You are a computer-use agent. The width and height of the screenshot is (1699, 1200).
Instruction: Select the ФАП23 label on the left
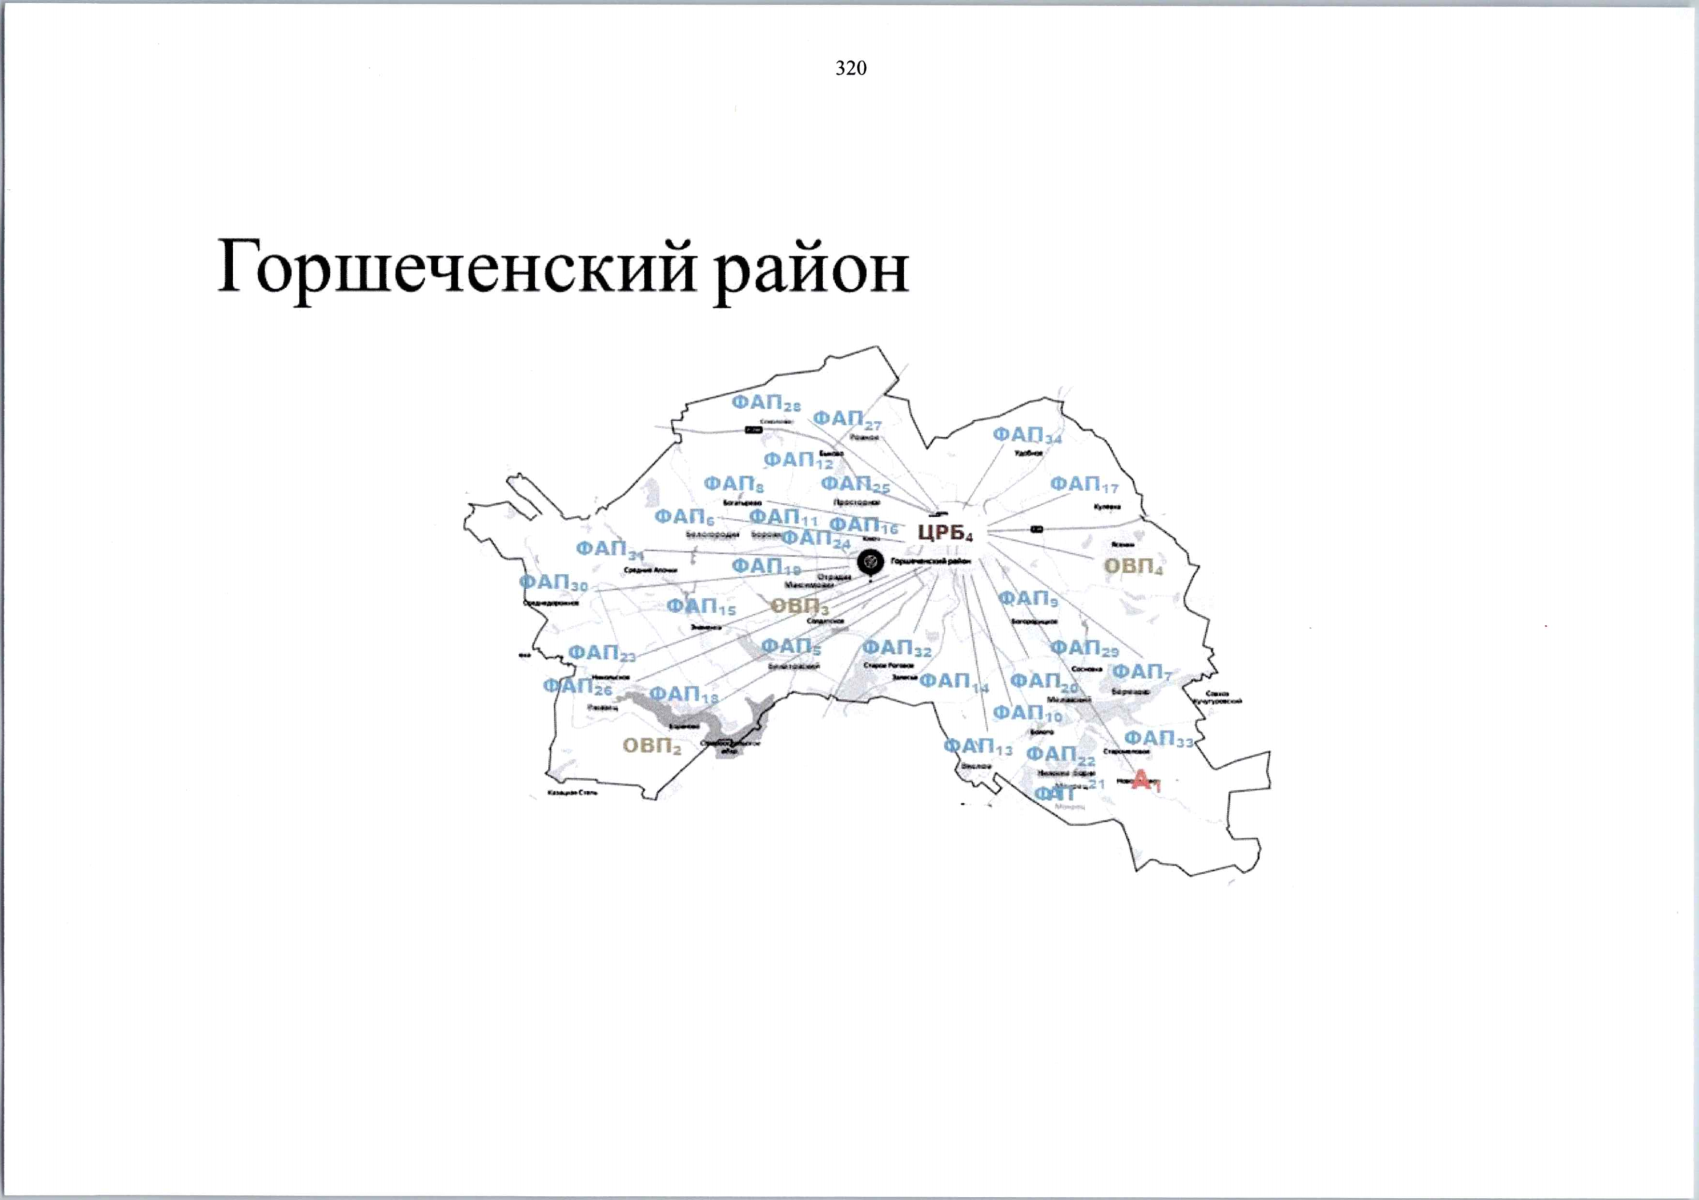pyautogui.click(x=600, y=651)
